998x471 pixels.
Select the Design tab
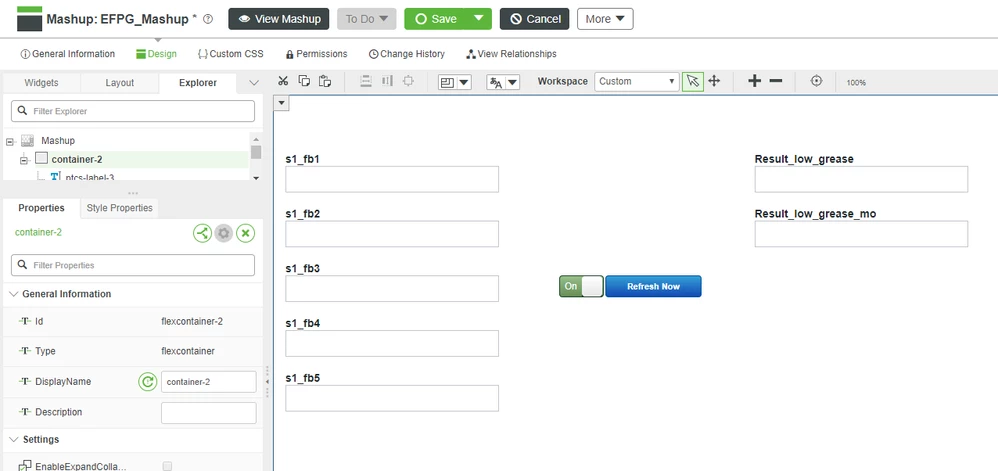[x=157, y=54]
